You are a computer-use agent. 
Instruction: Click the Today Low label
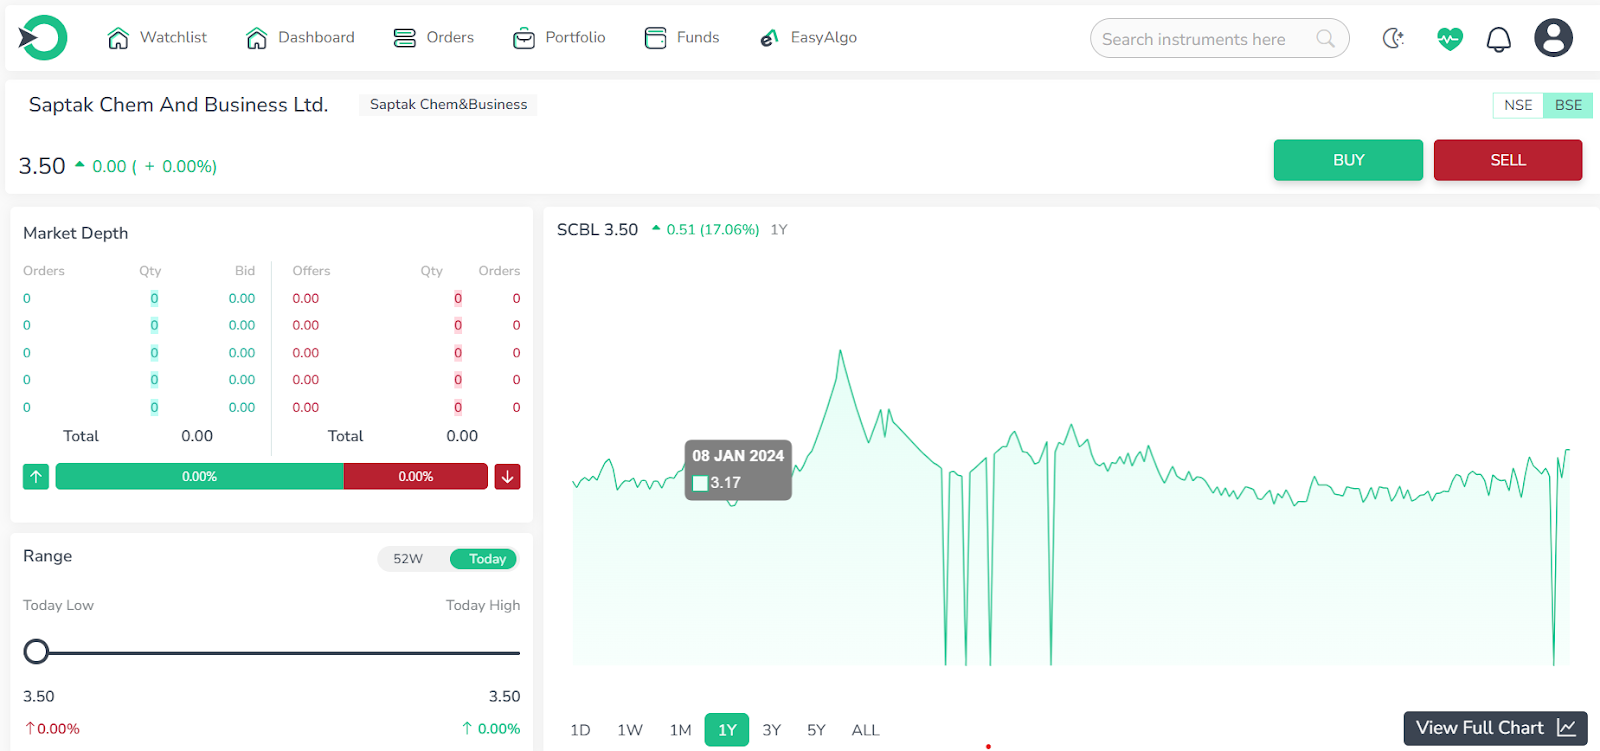(x=58, y=605)
